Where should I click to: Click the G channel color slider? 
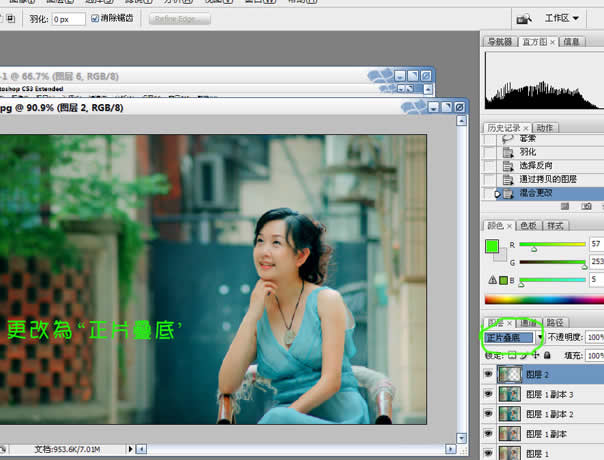pos(552,263)
